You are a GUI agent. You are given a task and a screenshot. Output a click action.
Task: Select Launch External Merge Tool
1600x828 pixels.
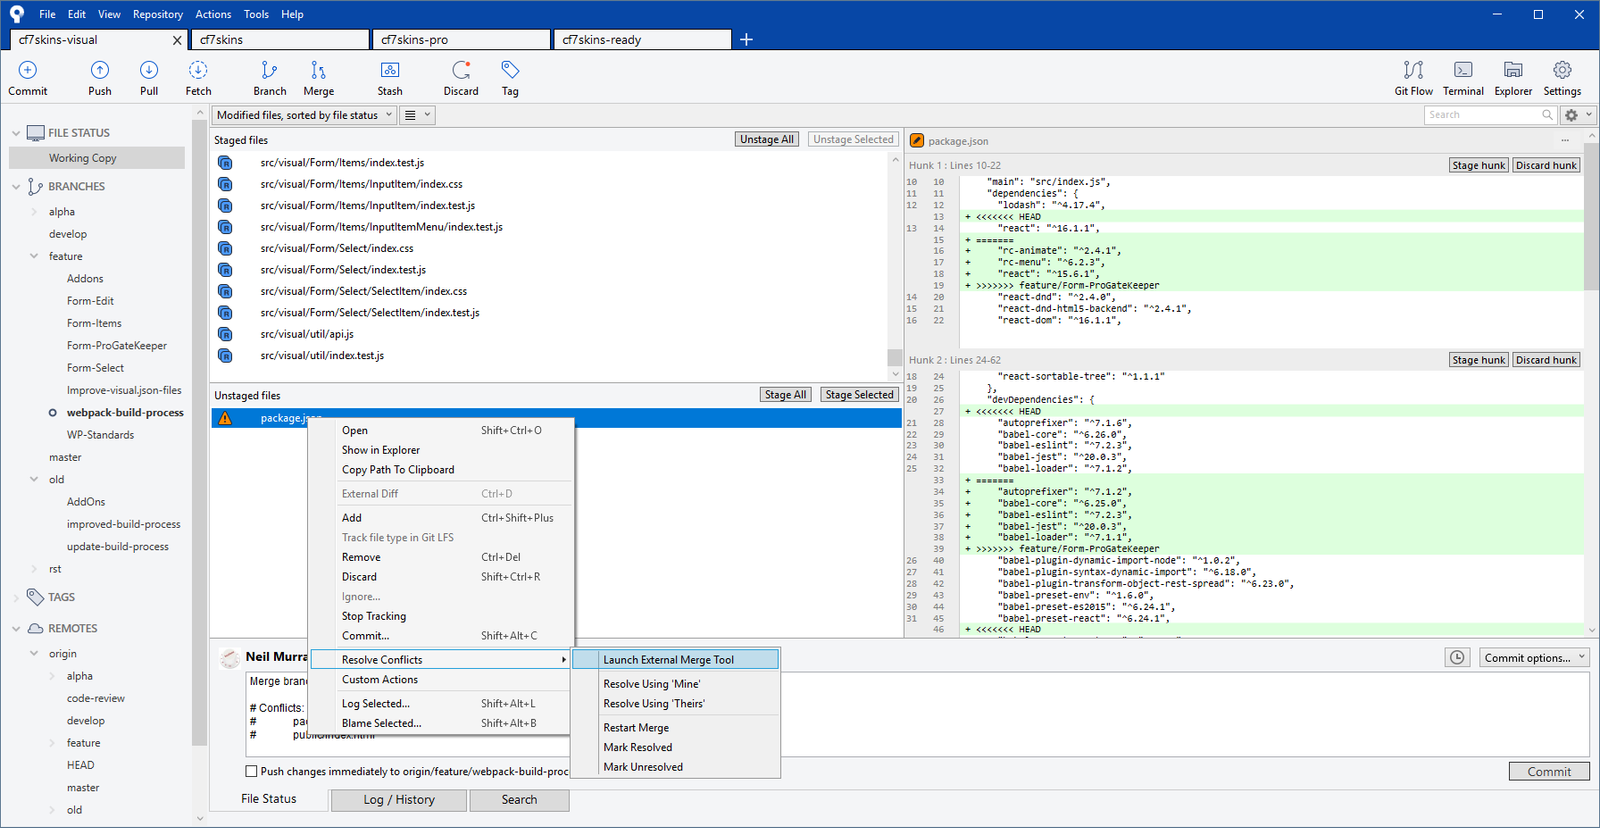[668, 660]
